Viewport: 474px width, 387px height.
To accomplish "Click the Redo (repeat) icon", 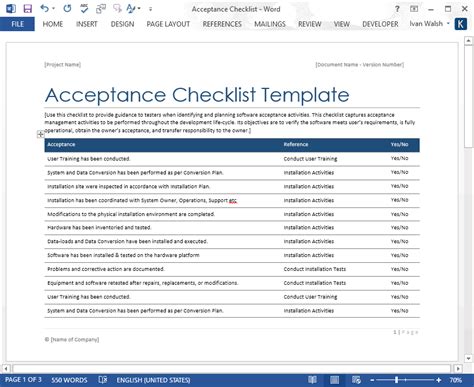I will click(67, 8).
